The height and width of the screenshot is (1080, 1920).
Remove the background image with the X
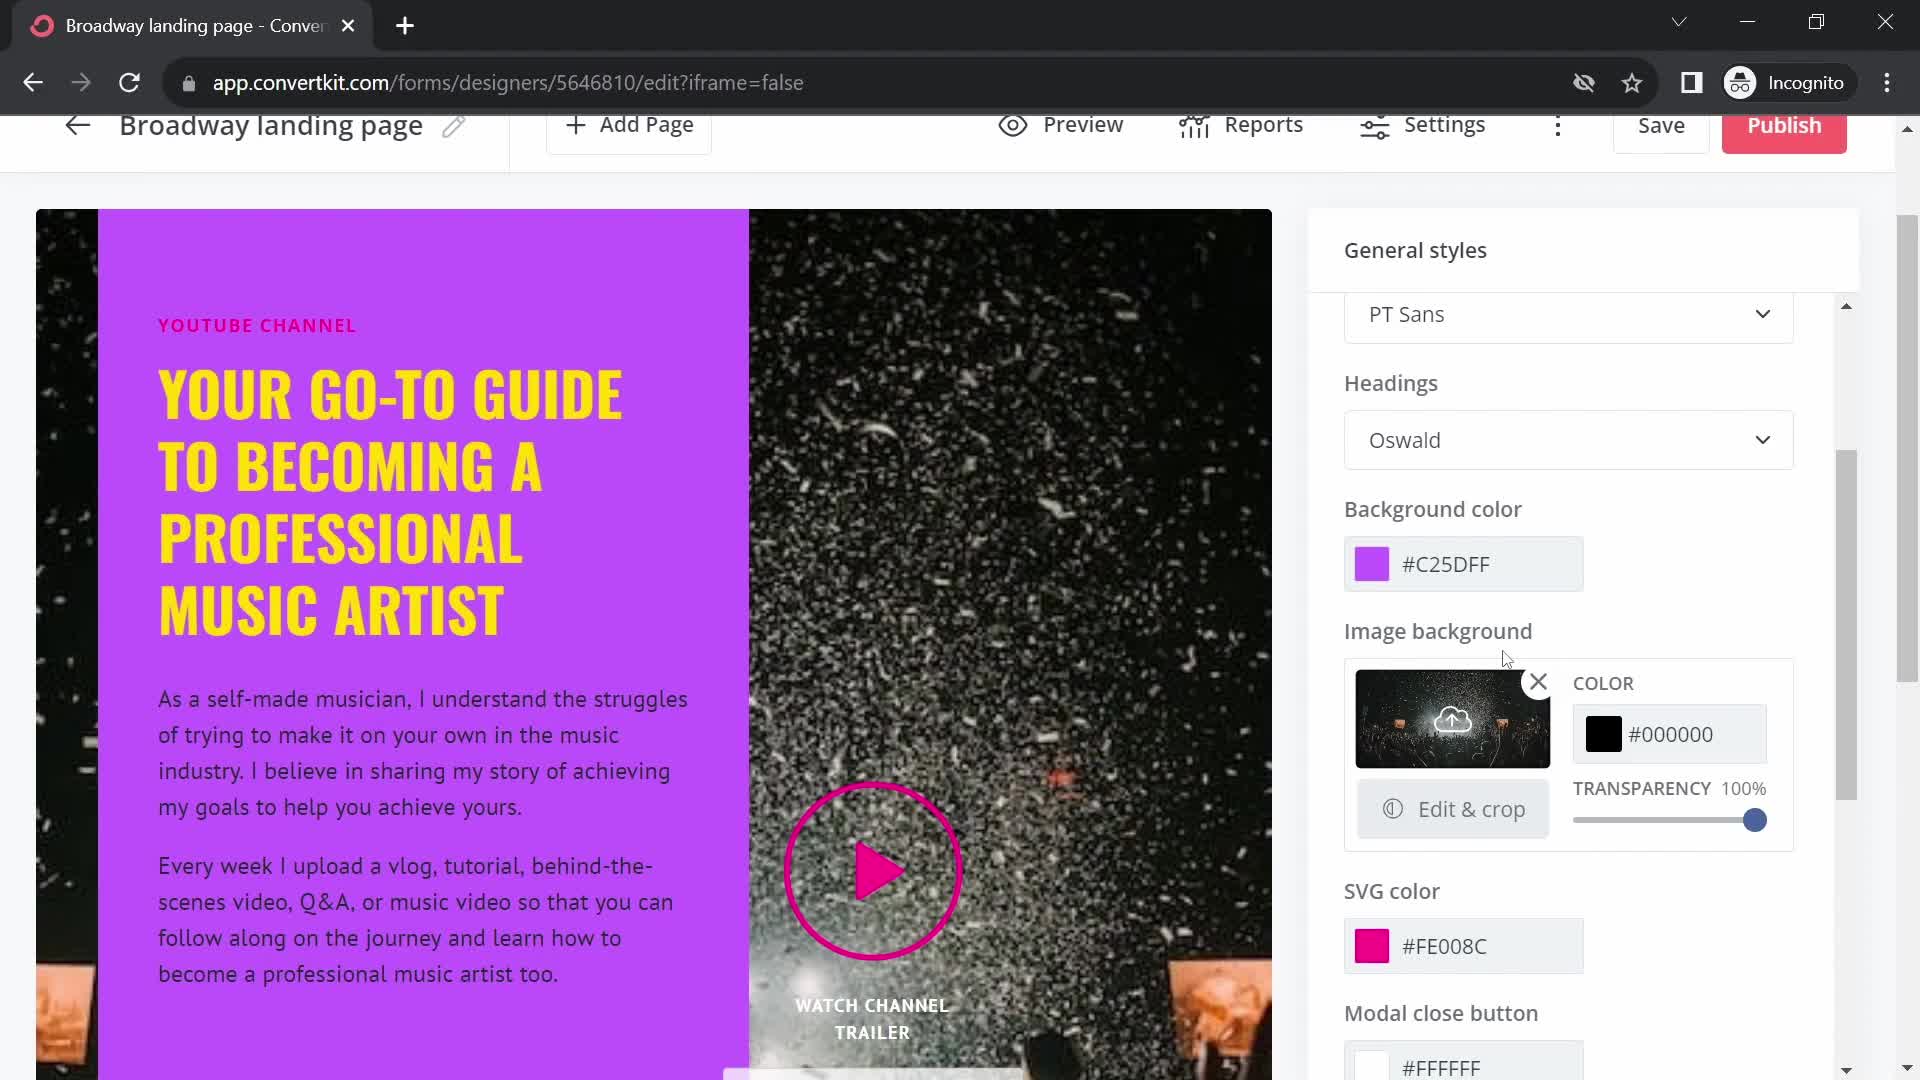pos(1538,683)
